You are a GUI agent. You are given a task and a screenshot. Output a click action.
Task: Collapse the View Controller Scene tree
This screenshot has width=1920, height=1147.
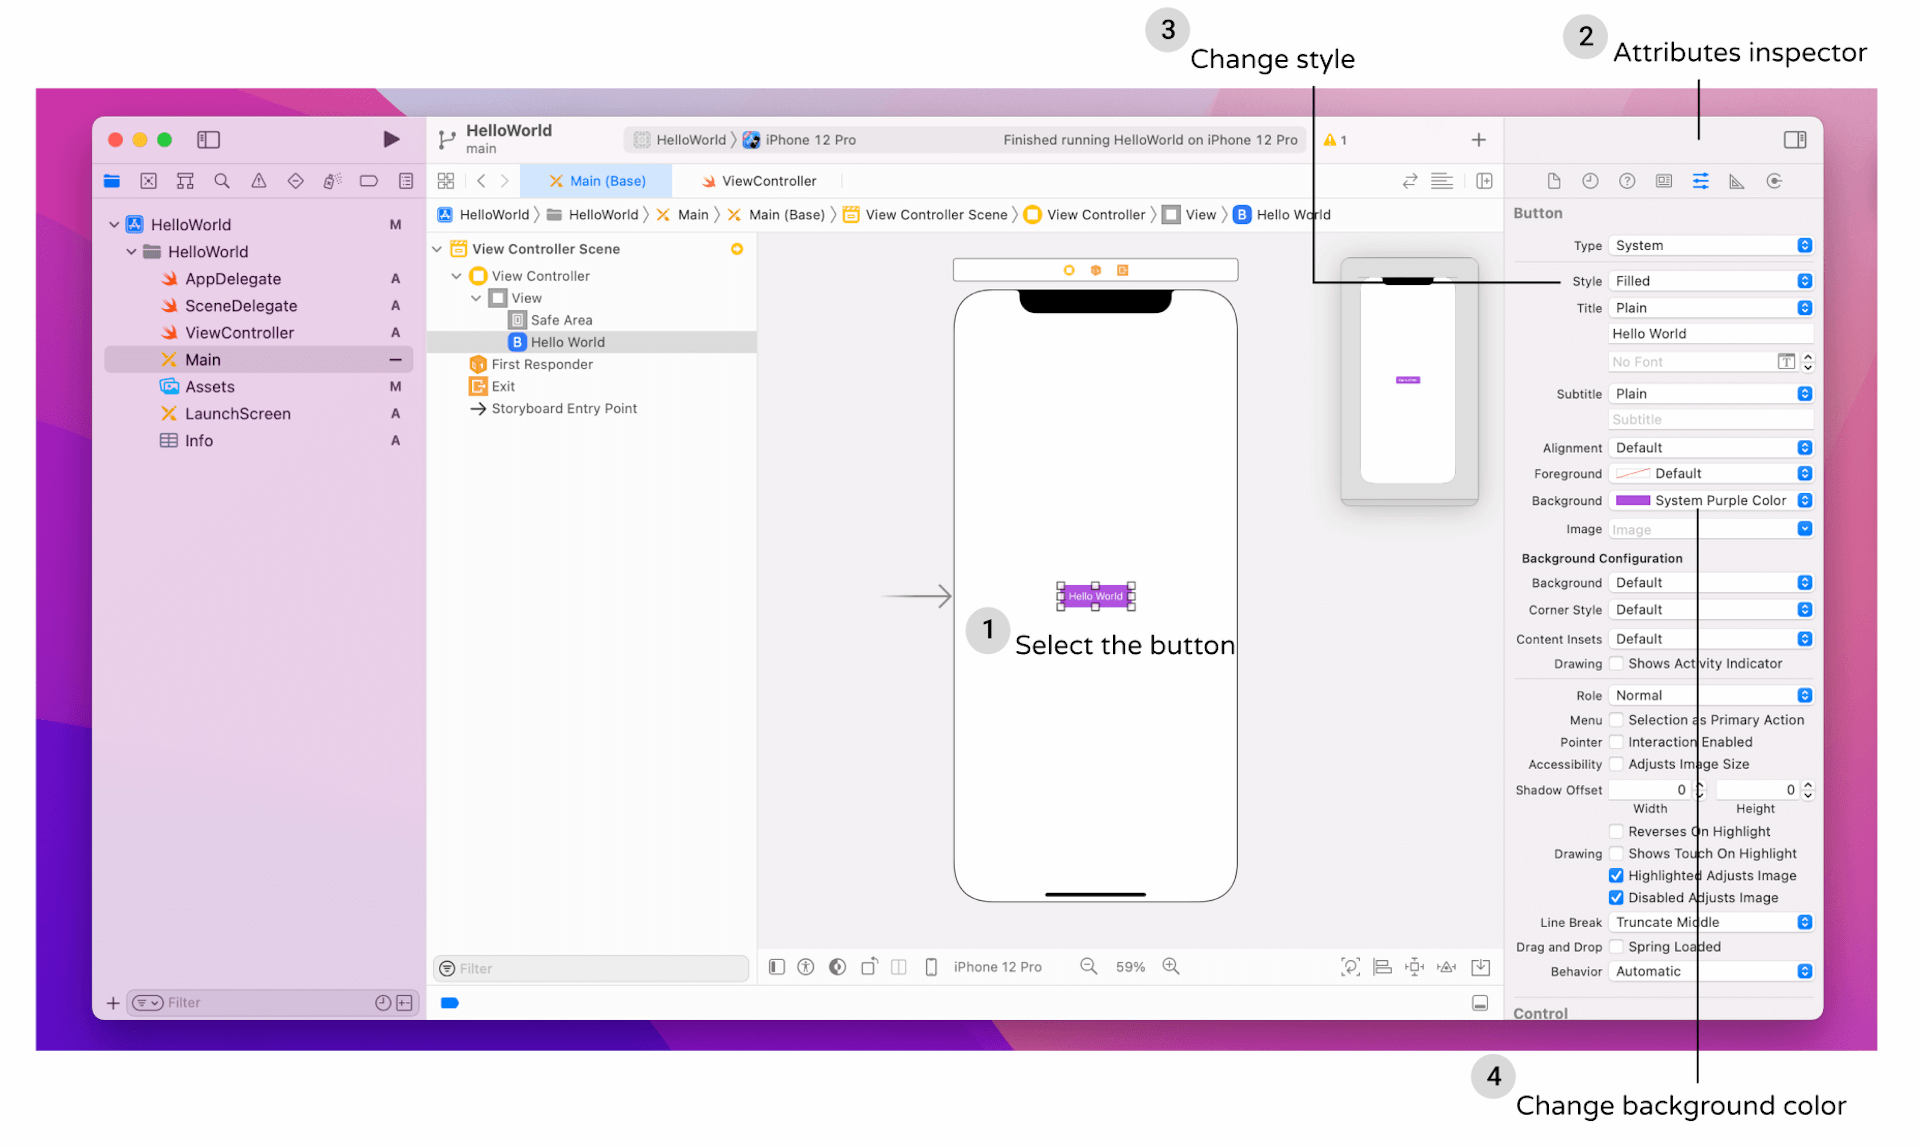point(437,248)
